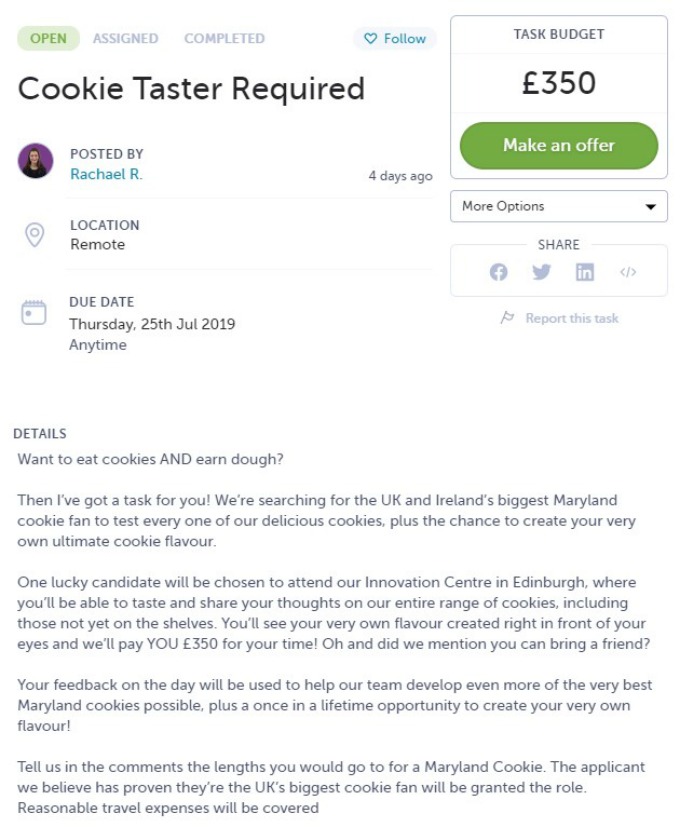Select the OPEN status tab

pos(49,39)
